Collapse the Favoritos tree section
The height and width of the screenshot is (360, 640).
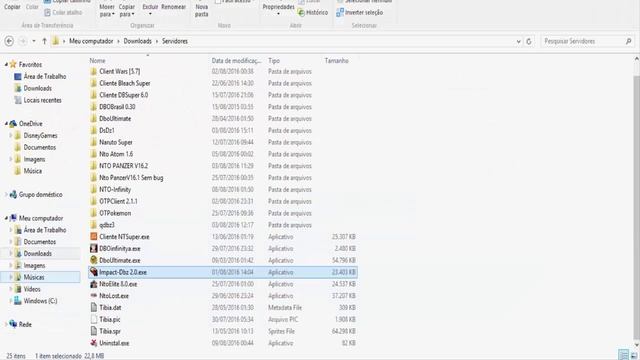(6, 64)
